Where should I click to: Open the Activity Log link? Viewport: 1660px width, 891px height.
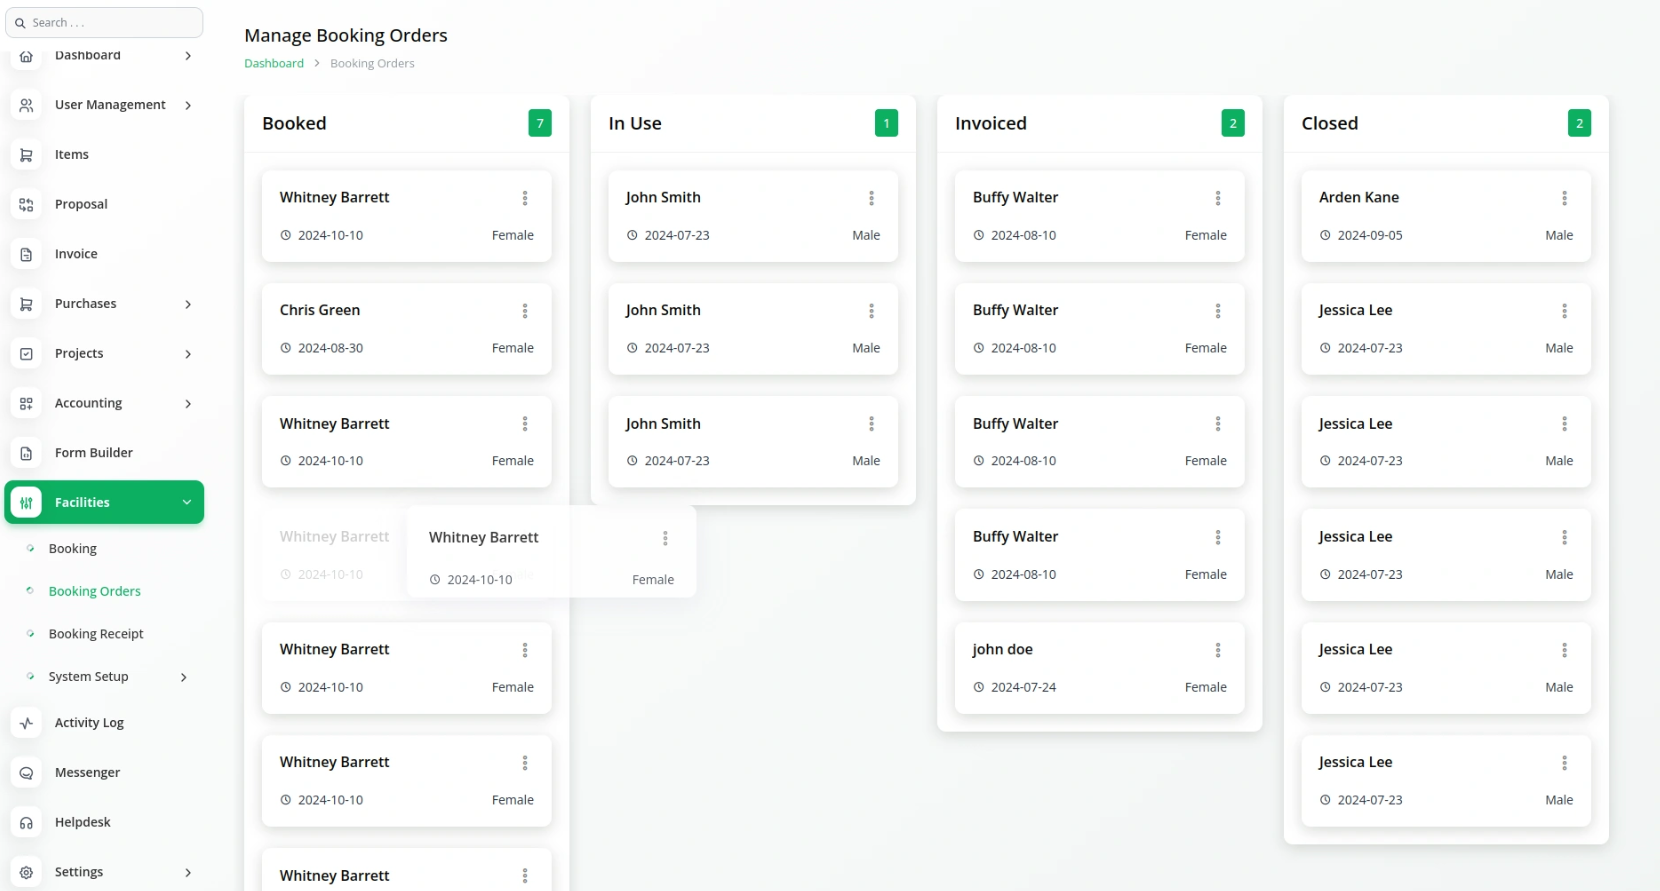click(89, 723)
